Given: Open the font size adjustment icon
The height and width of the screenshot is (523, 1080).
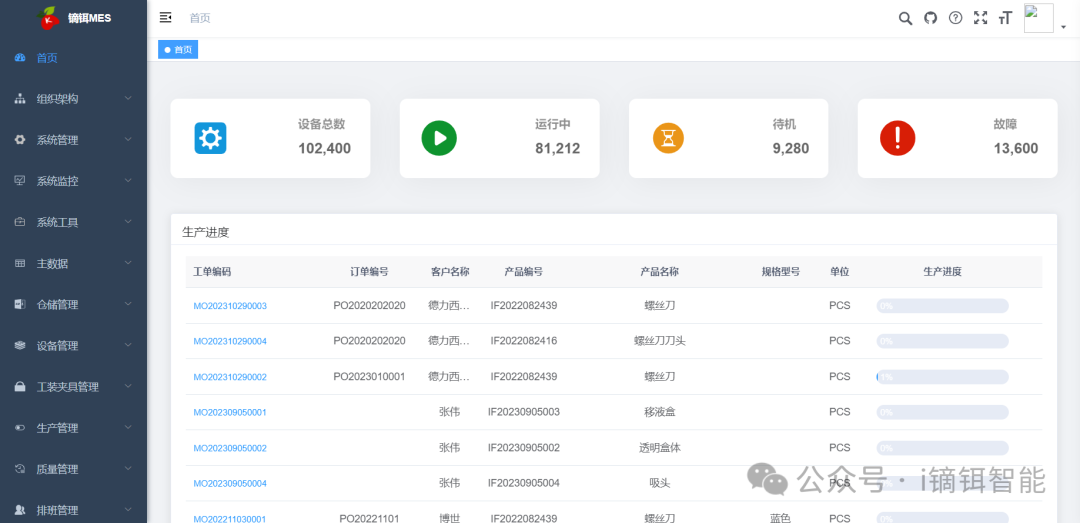Looking at the screenshot, I should pos(1005,18).
